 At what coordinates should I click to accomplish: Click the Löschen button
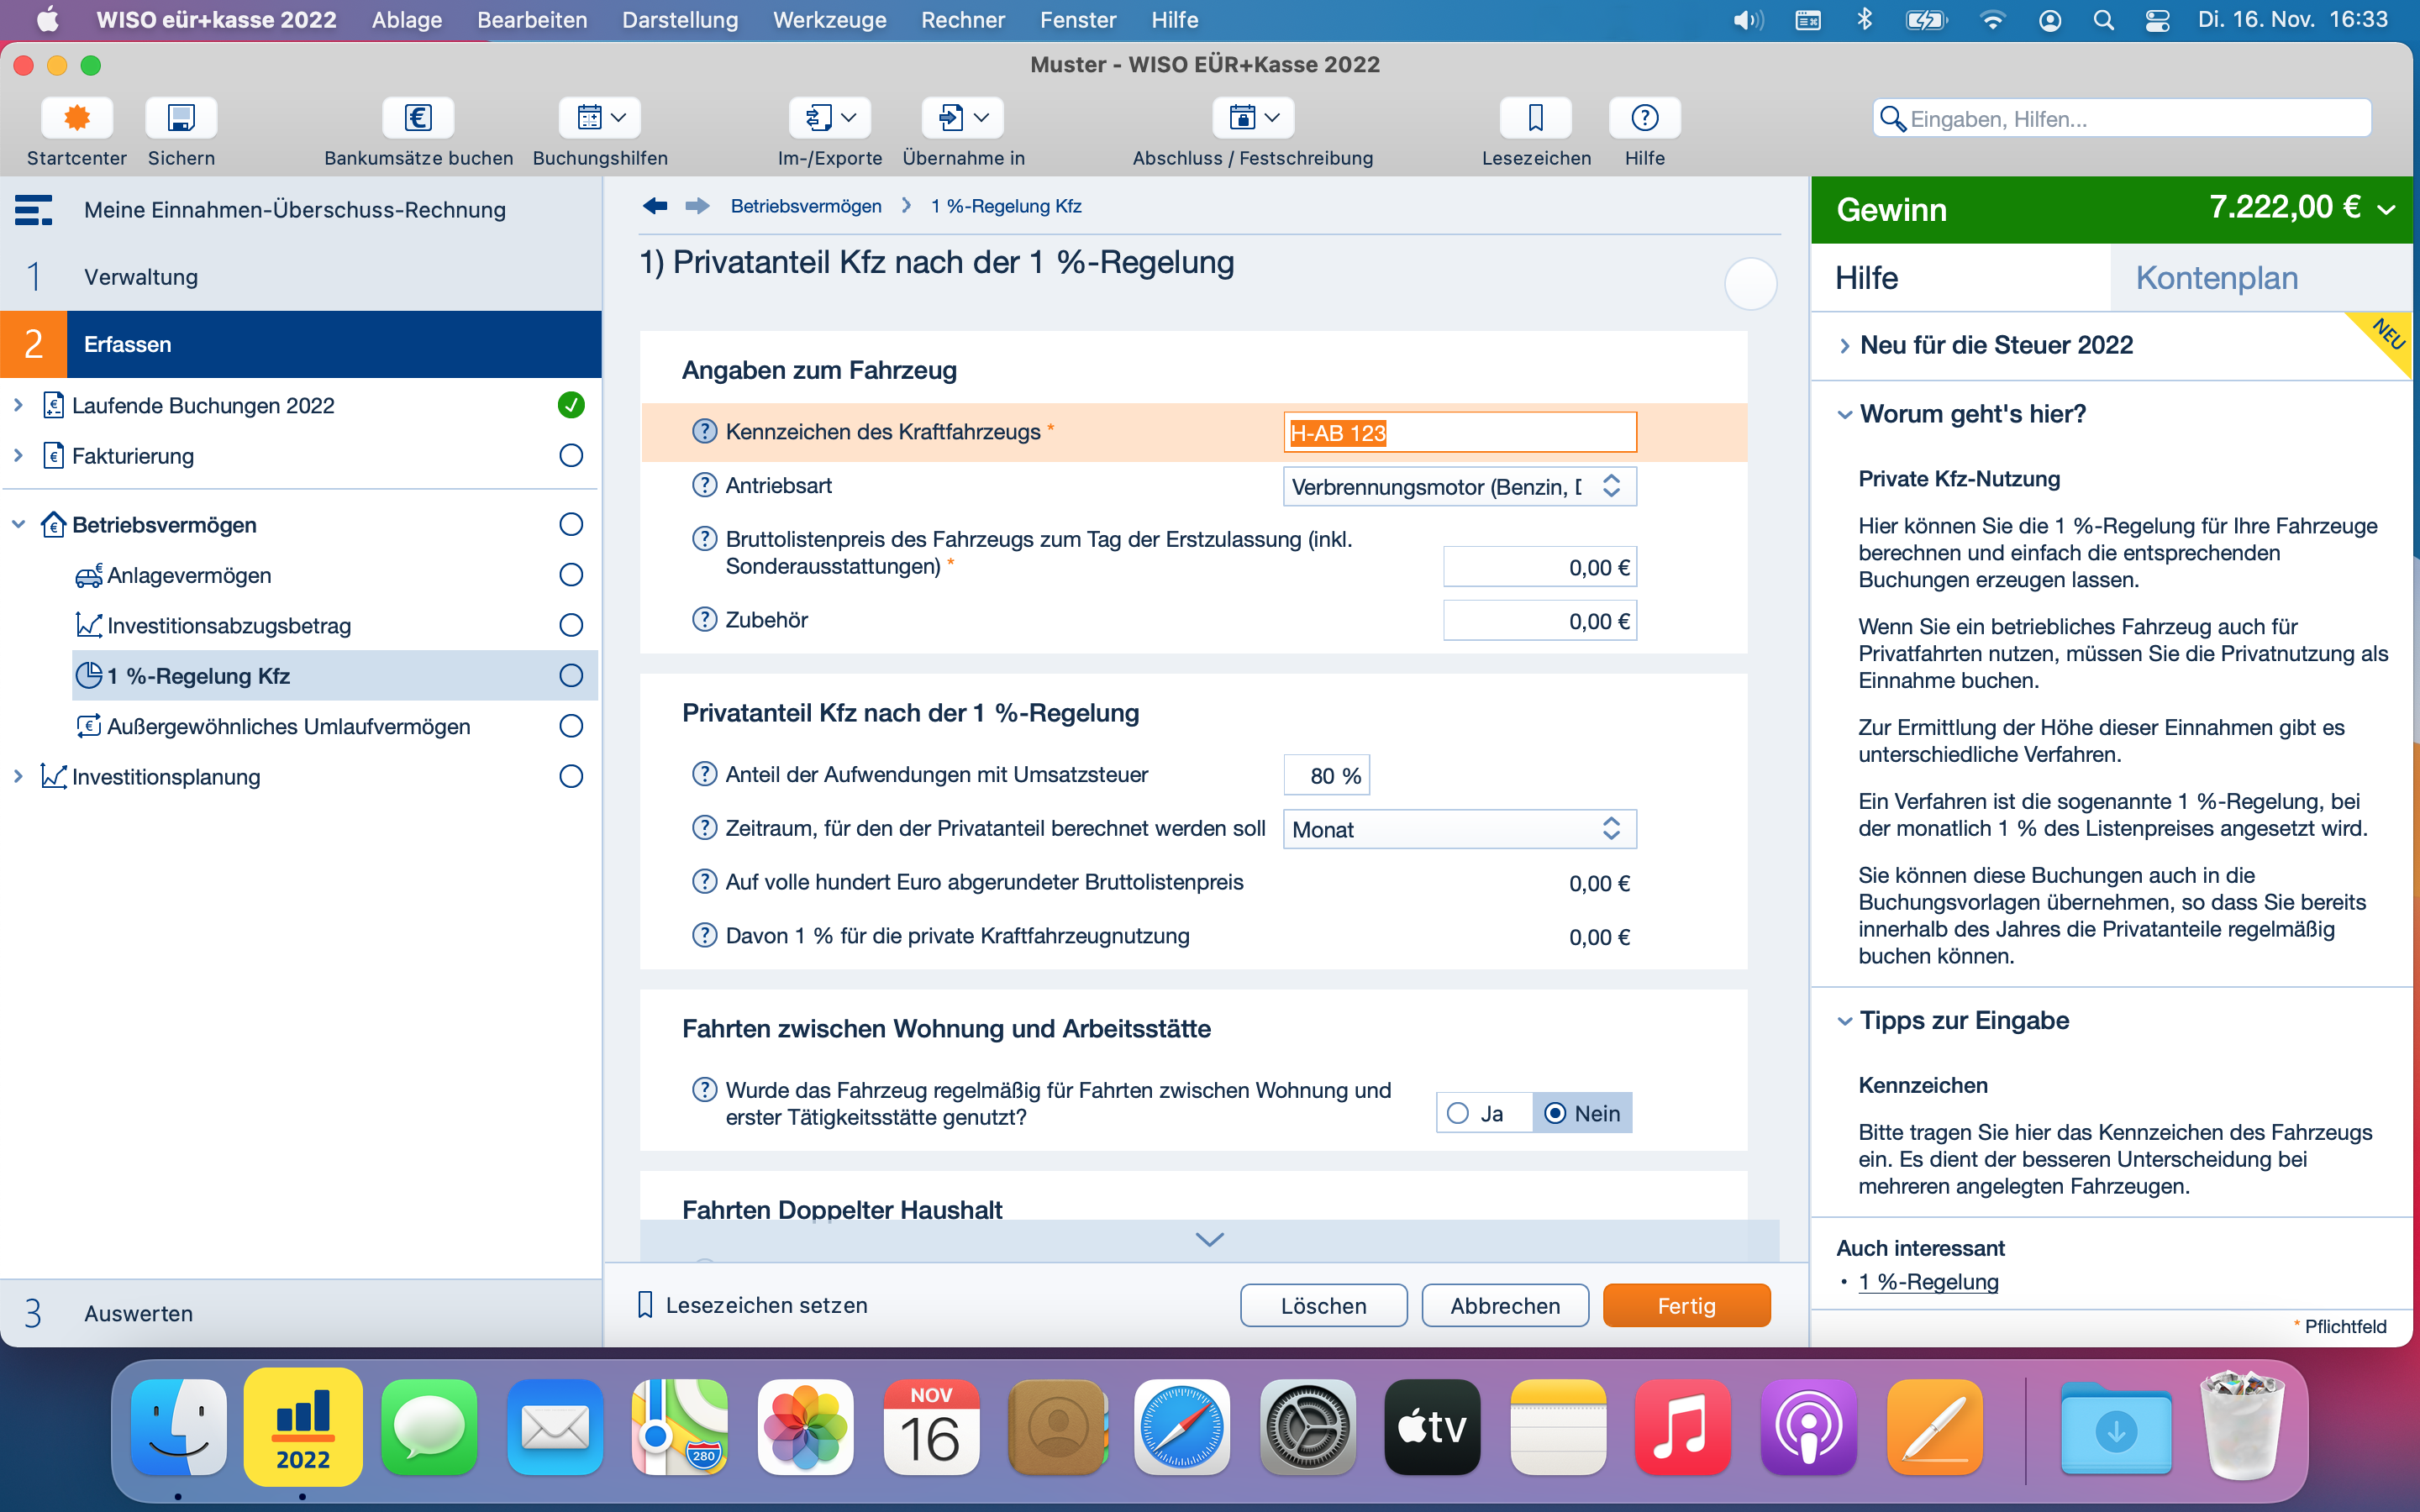point(1323,1305)
